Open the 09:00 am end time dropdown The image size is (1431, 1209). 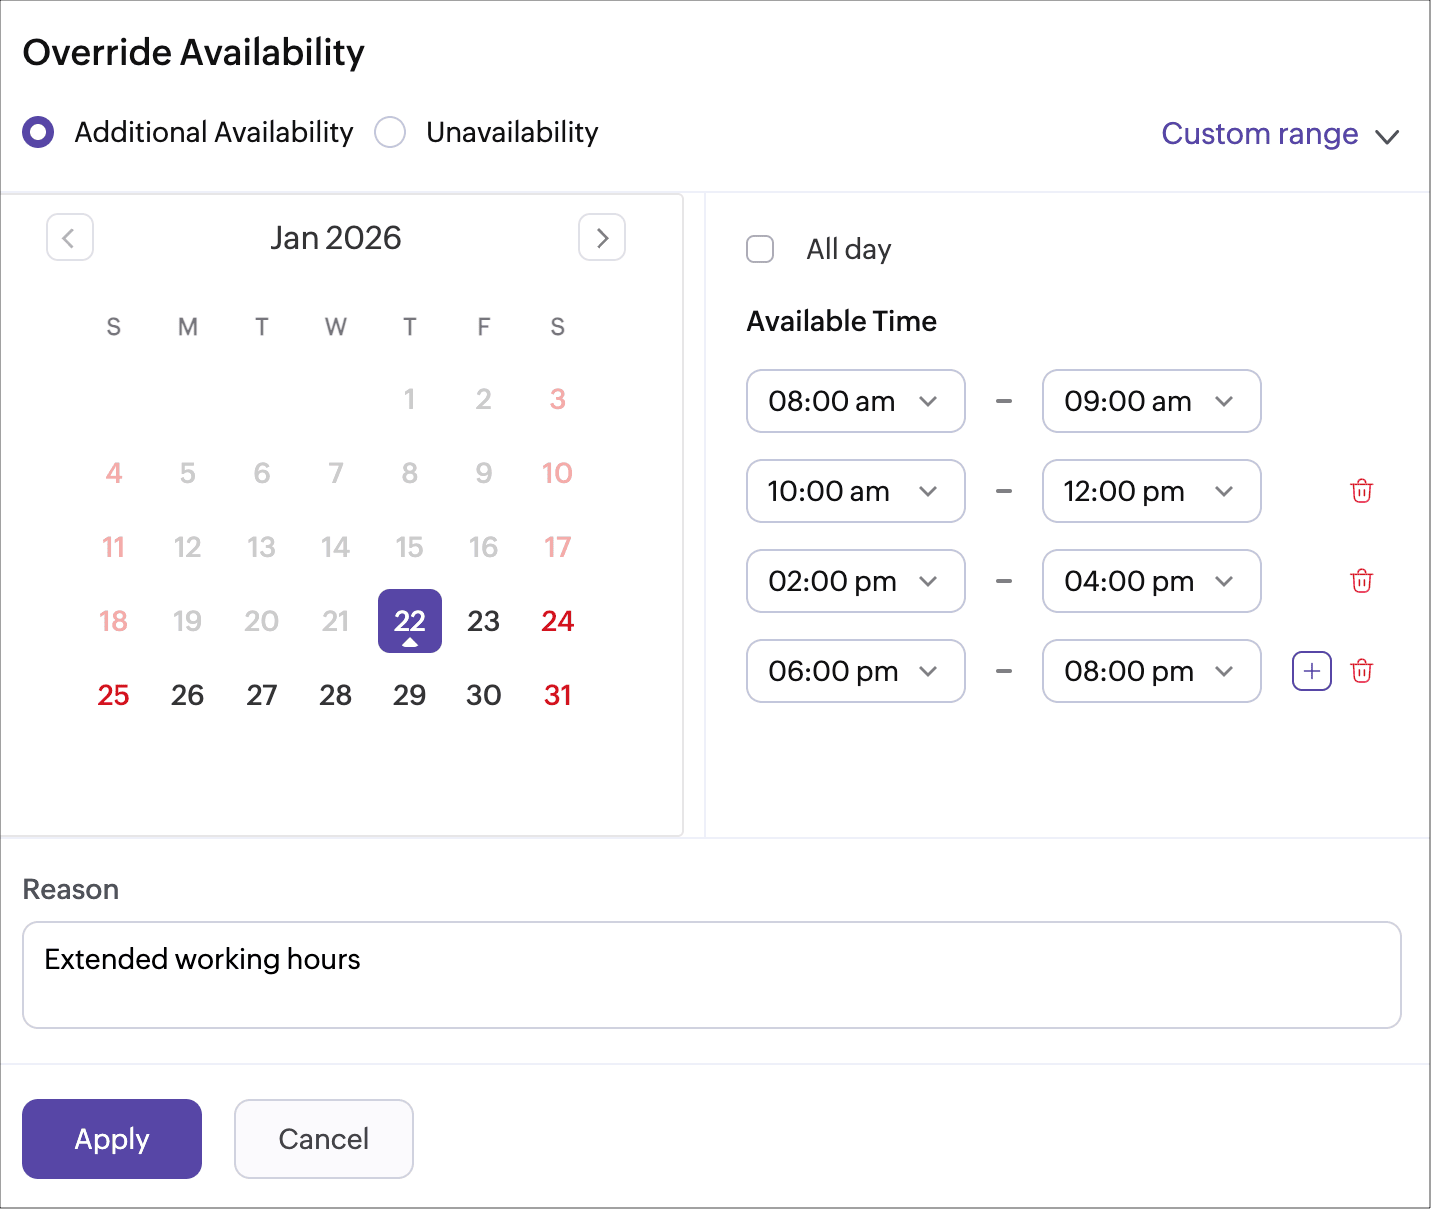[1151, 401]
